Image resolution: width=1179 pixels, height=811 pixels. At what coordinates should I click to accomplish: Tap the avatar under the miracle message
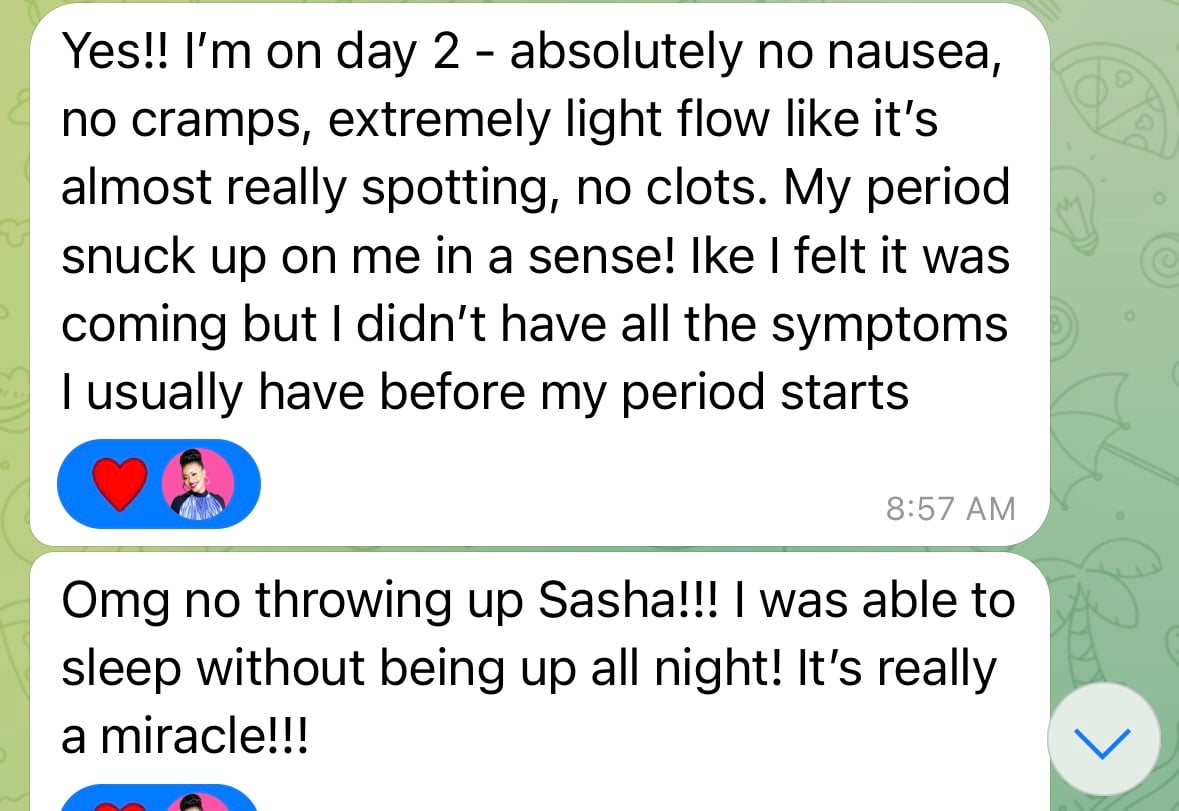204,803
